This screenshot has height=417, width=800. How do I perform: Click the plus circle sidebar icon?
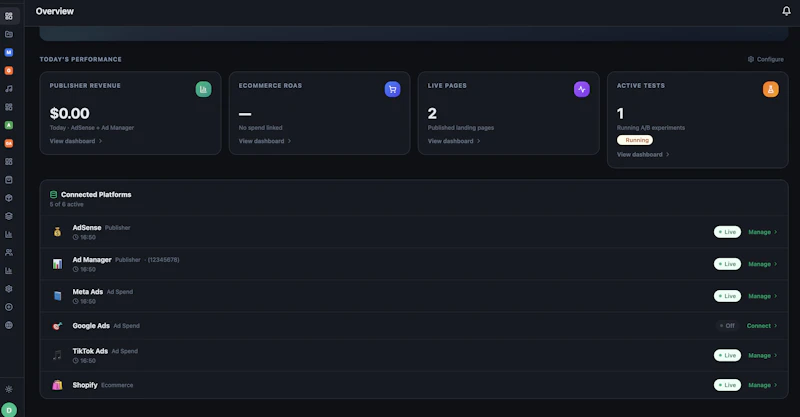(9, 307)
